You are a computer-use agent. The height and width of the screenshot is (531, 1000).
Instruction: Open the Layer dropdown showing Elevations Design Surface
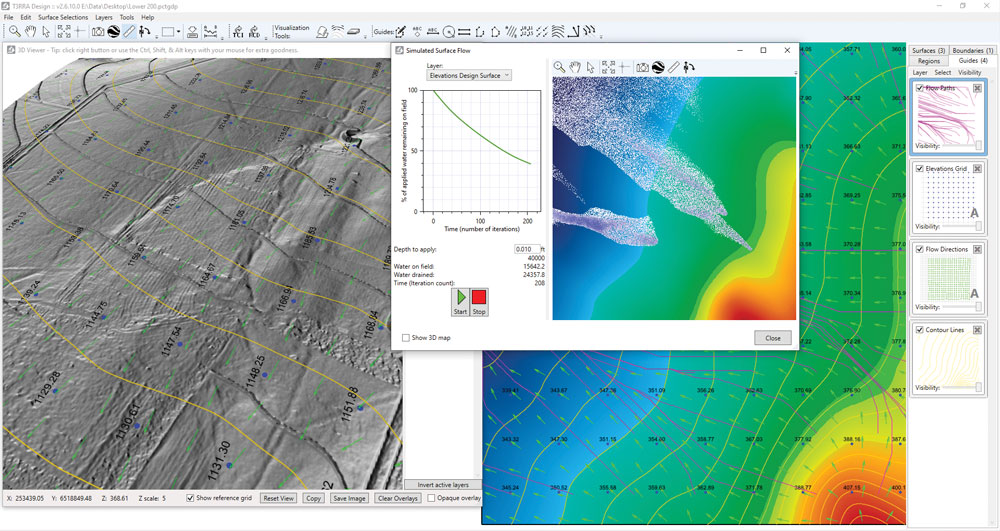coord(469,75)
